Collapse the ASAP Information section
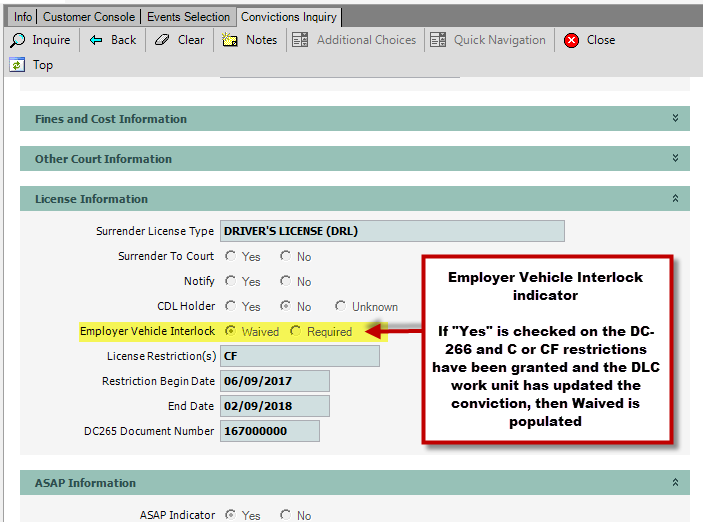 pos(676,483)
